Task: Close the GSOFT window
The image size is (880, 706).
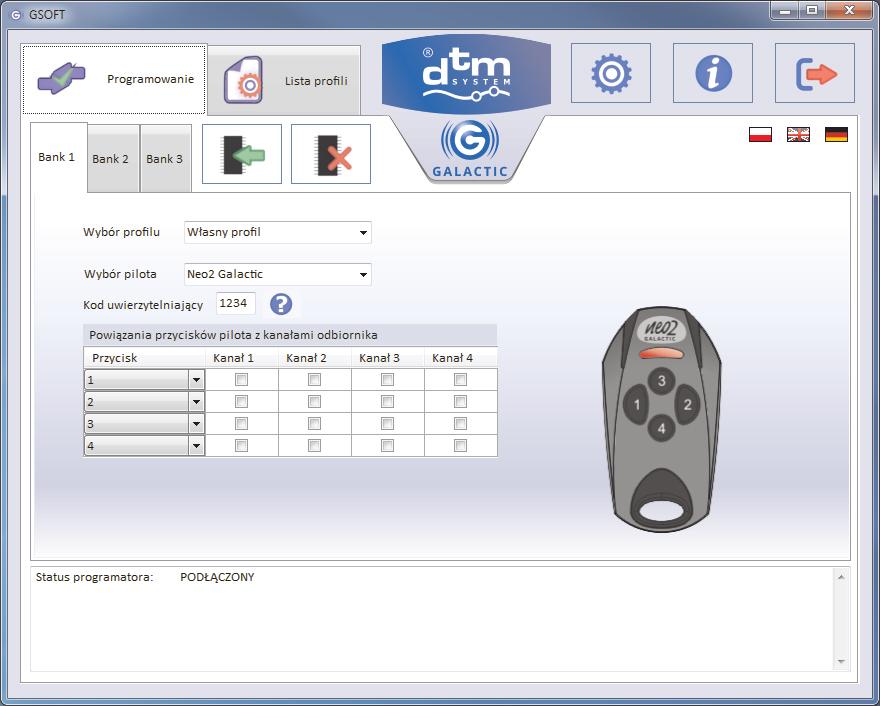Action: coord(849,11)
